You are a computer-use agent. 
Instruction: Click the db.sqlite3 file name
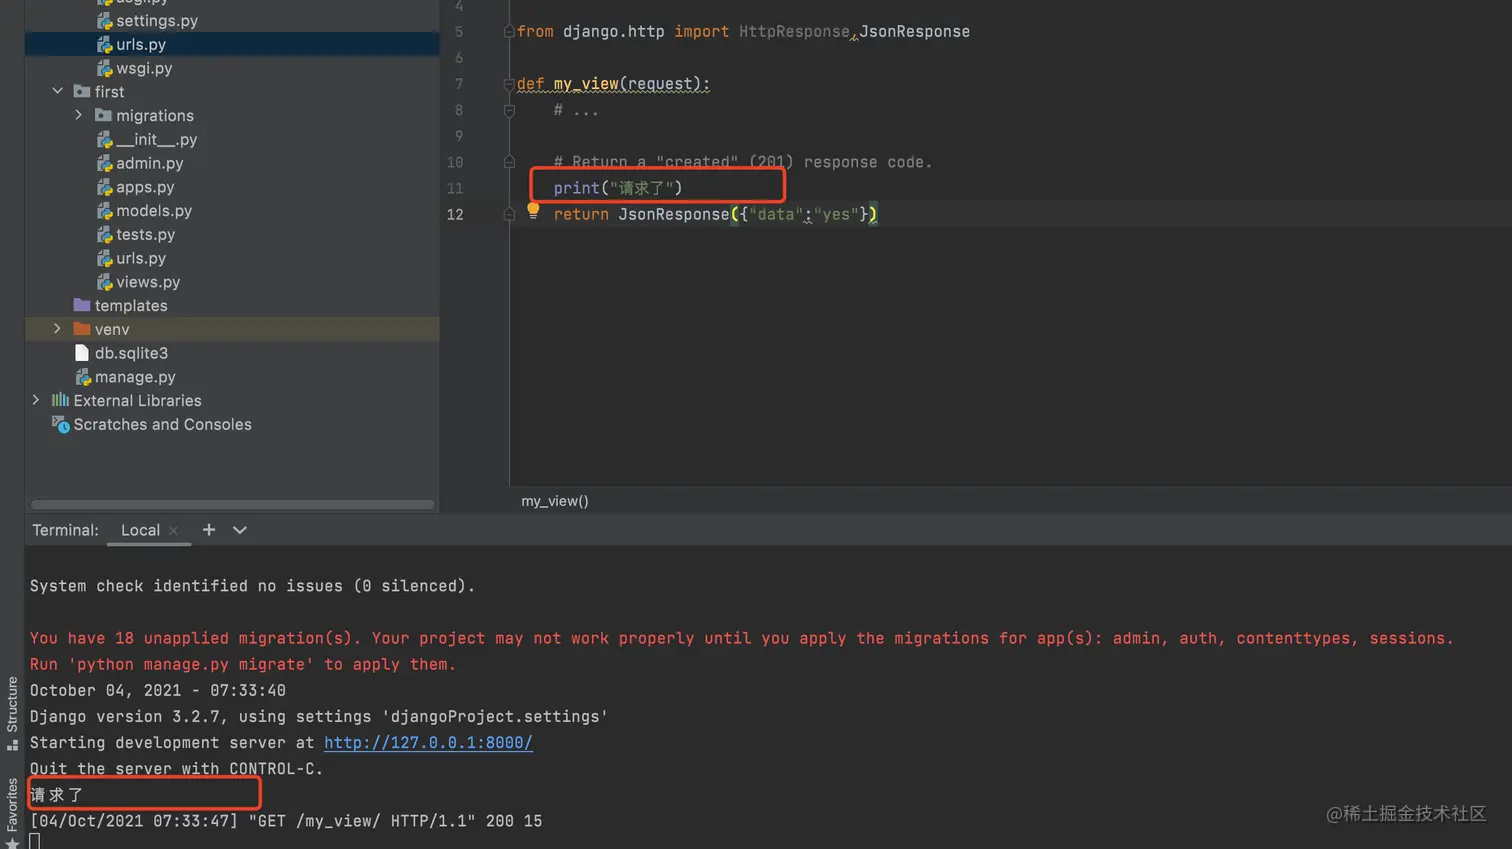click(x=131, y=353)
